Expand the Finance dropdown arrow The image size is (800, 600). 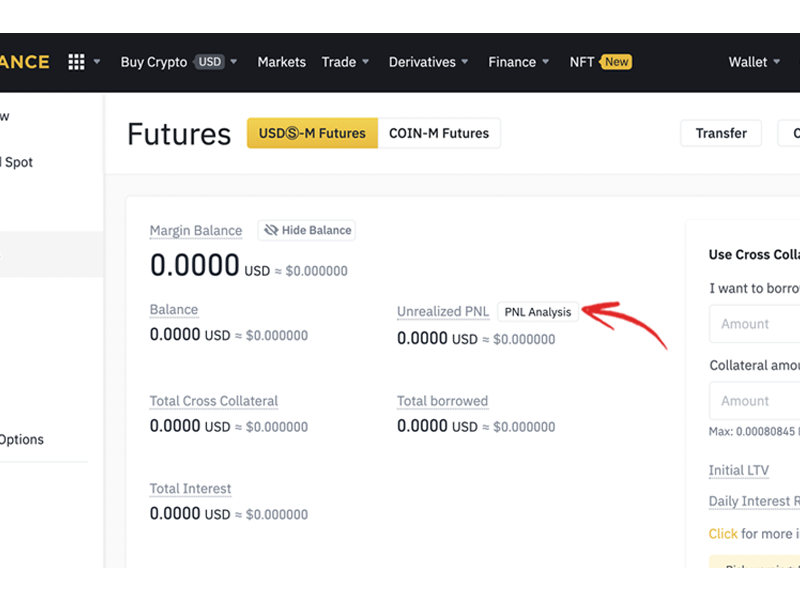(545, 62)
